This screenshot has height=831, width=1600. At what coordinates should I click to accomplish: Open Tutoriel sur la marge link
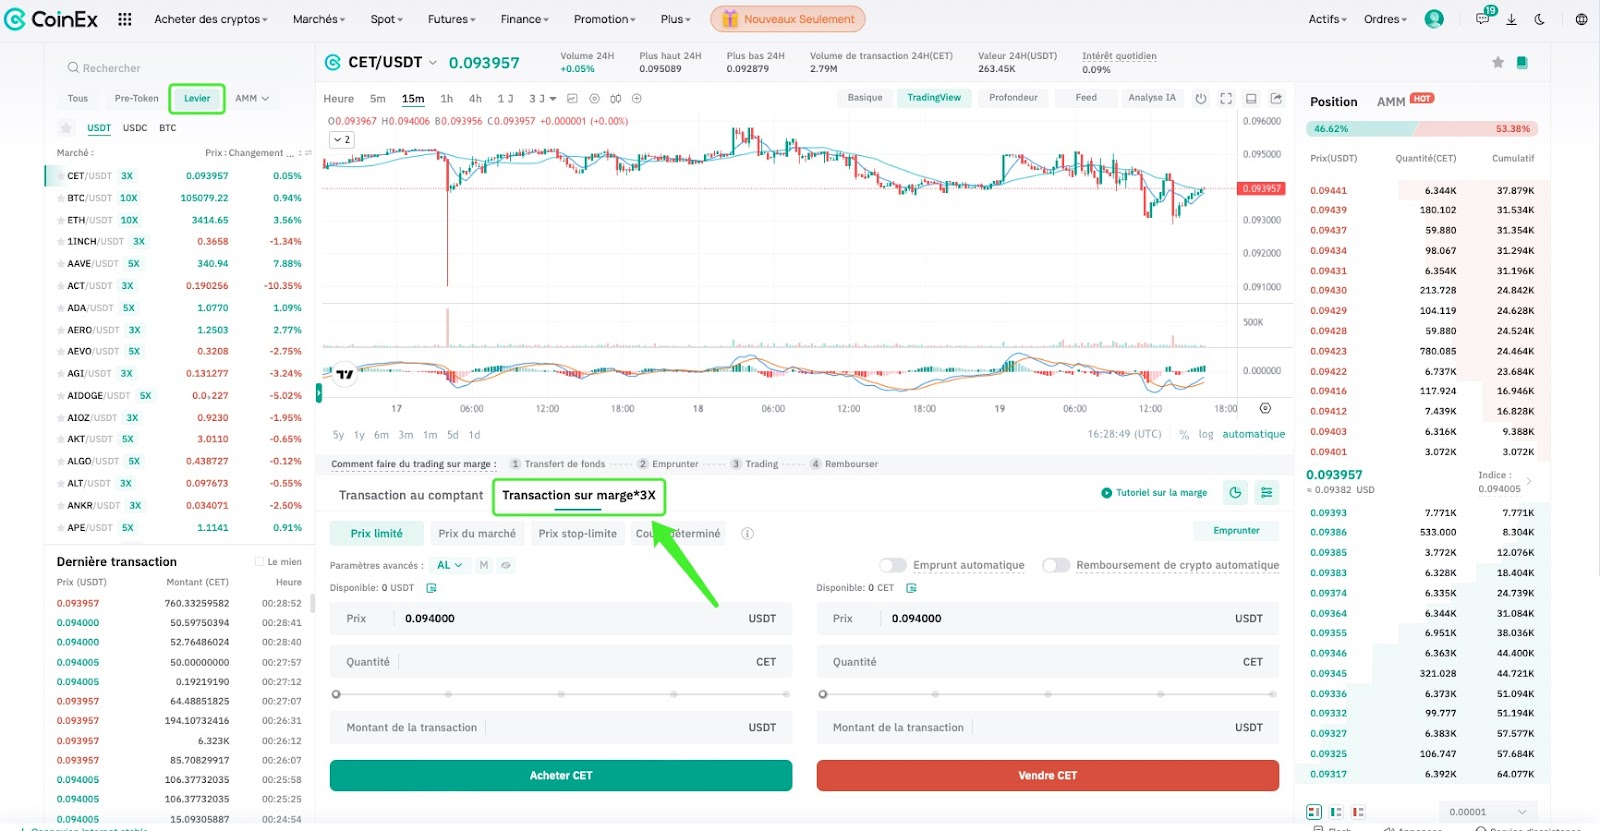tap(1154, 492)
